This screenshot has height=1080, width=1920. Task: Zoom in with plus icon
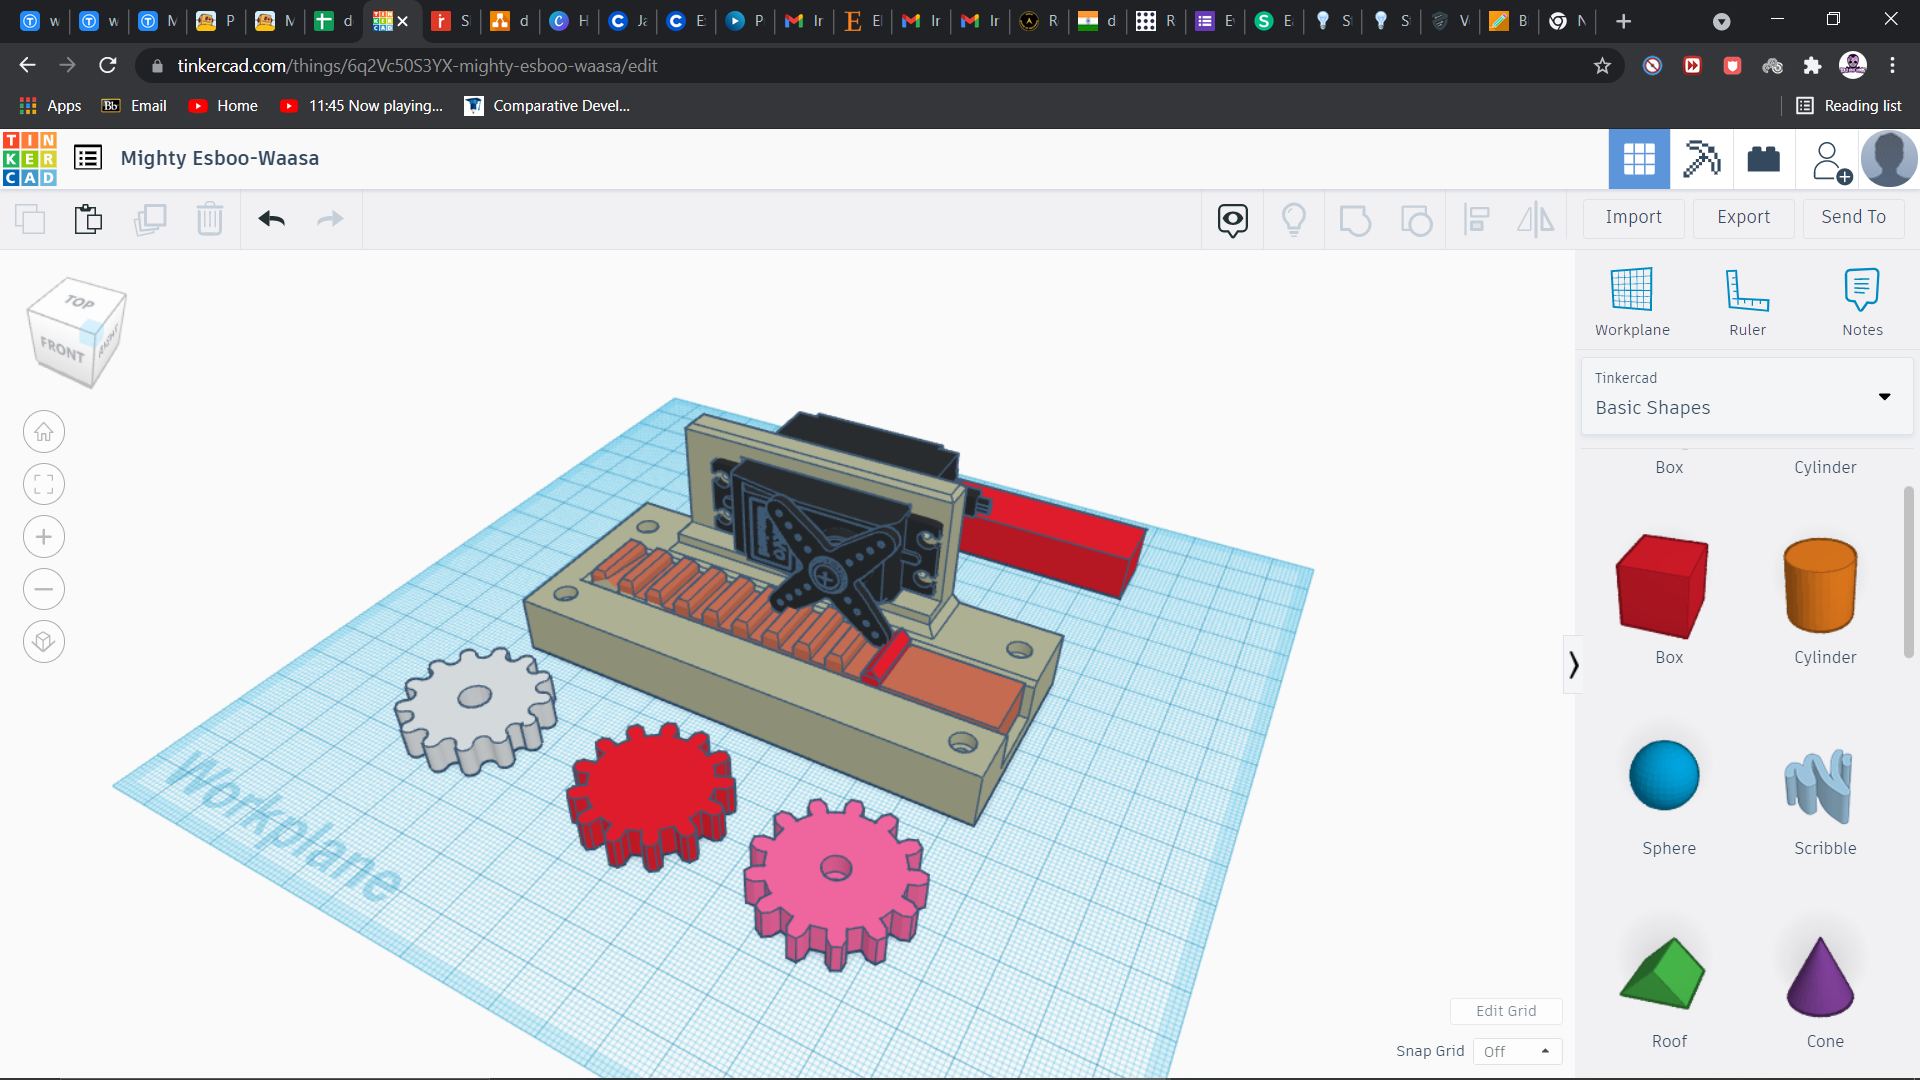click(44, 537)
